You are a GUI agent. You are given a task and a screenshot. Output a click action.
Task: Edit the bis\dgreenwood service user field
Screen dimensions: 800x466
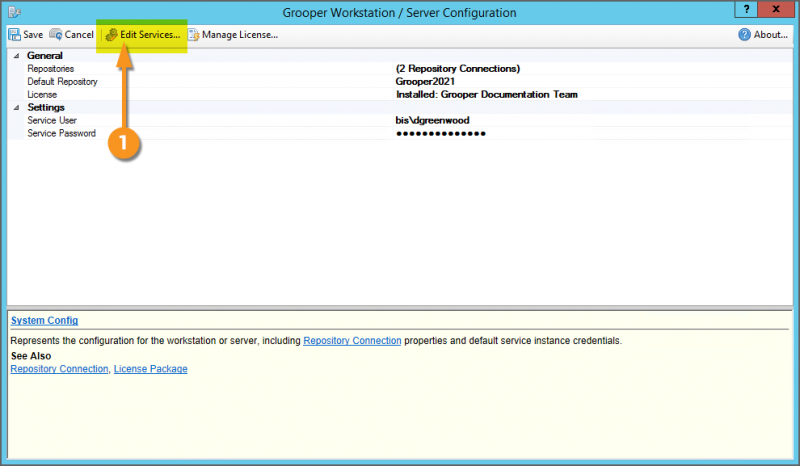click(432, 120)
